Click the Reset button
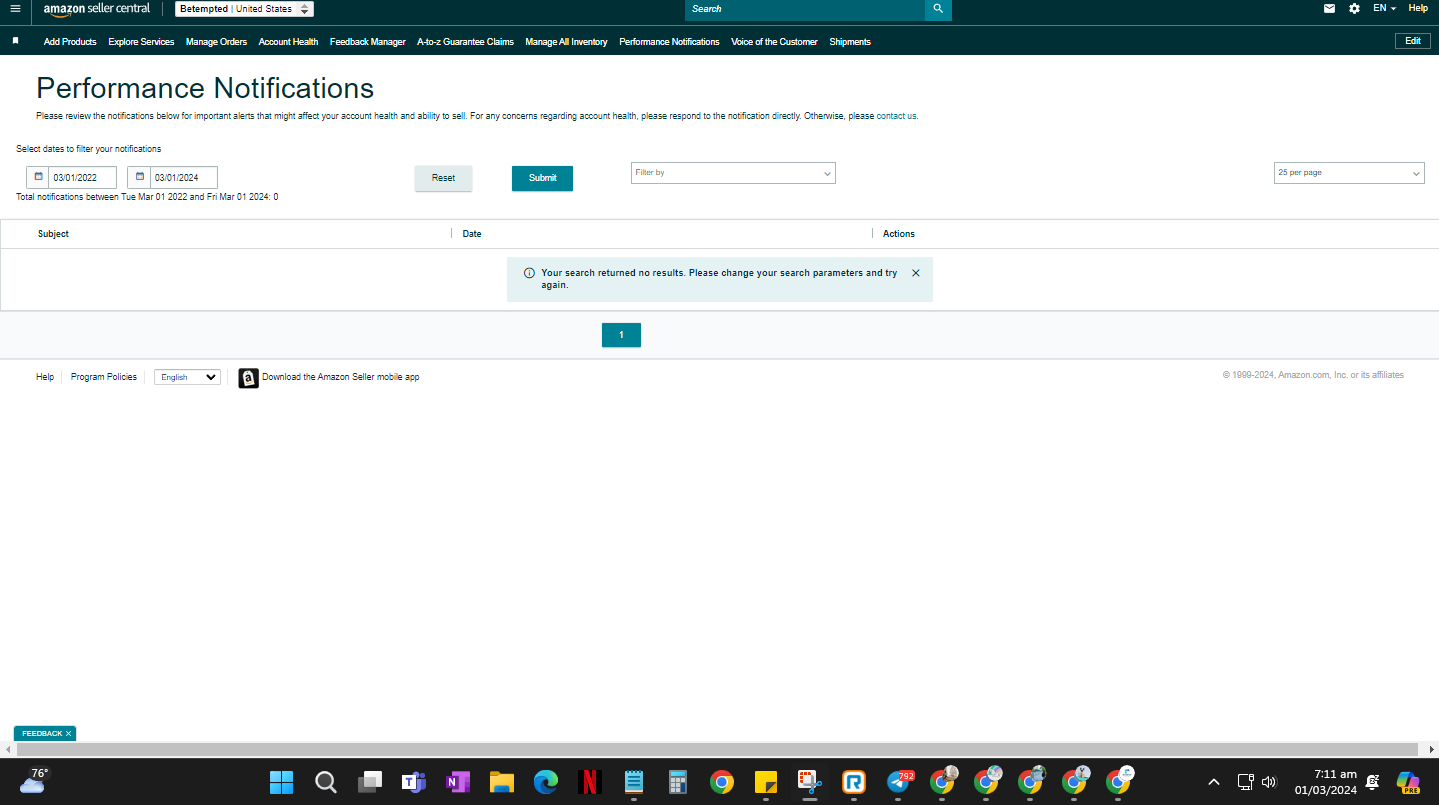The width and height of the screenshot is (1439, 805). click(443, 178)
